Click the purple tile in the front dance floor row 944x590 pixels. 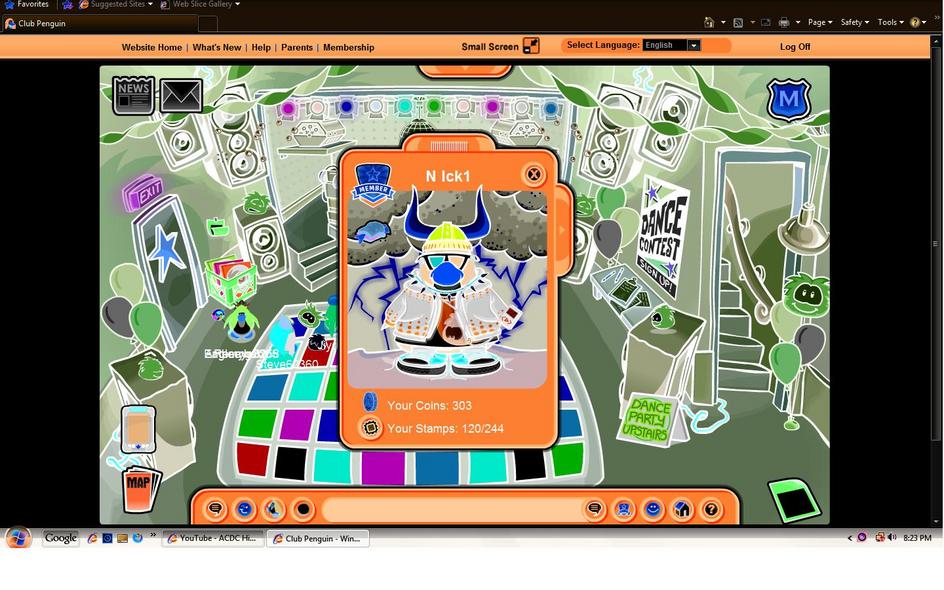[x=383, y=467]
